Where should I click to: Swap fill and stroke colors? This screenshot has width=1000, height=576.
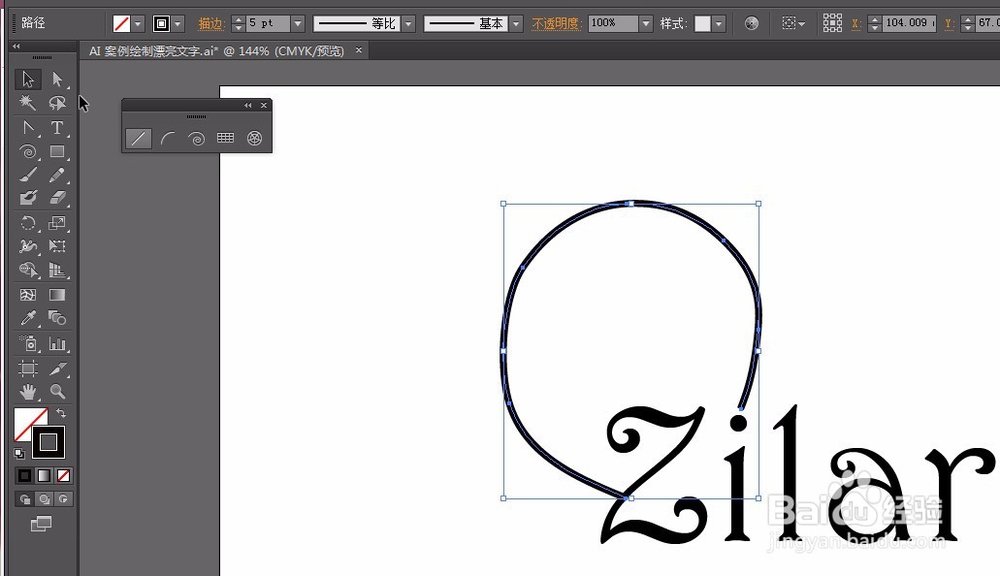point(61,413)
